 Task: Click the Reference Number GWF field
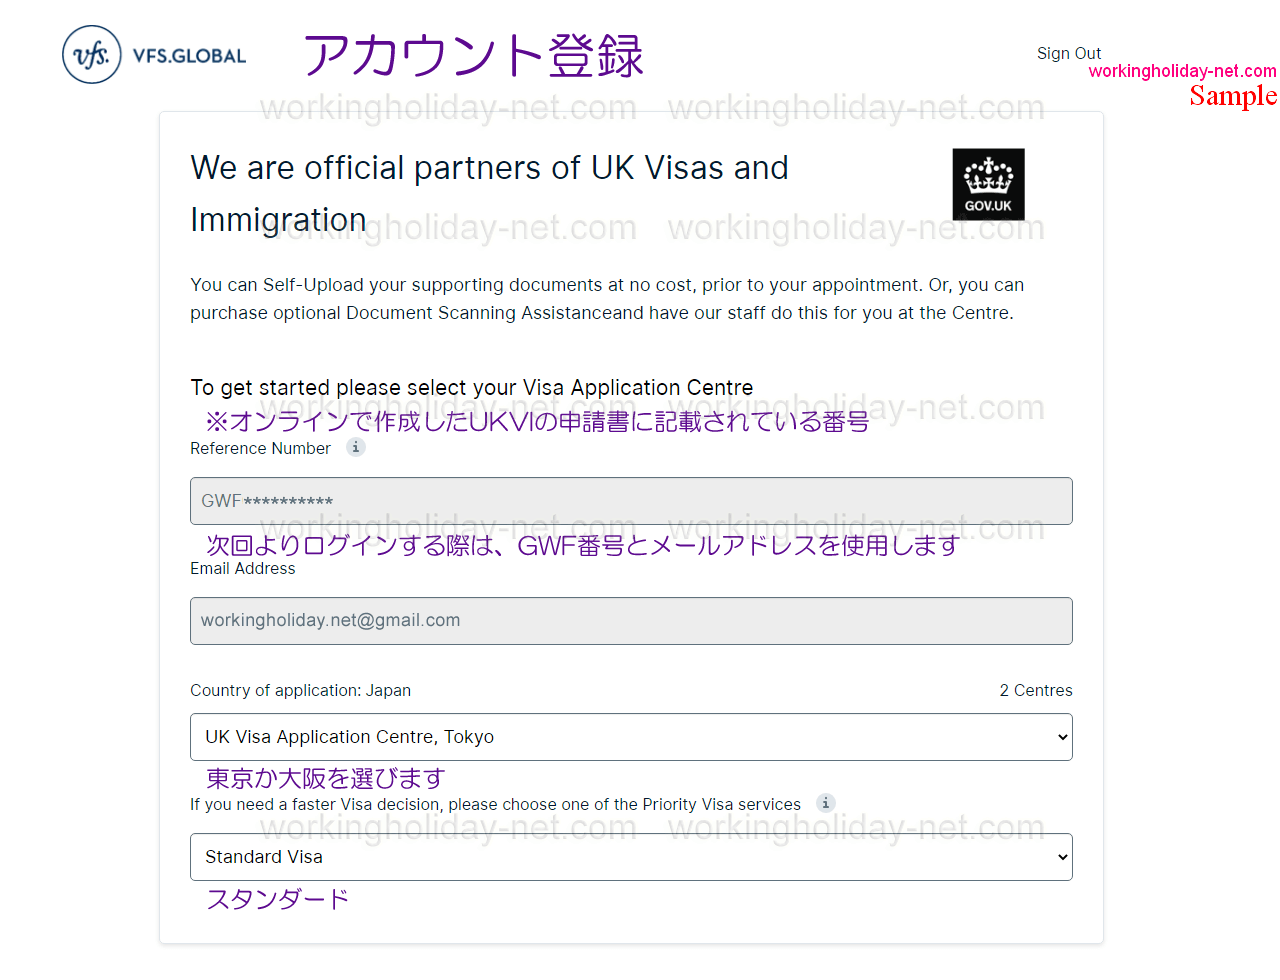(631, 501)
